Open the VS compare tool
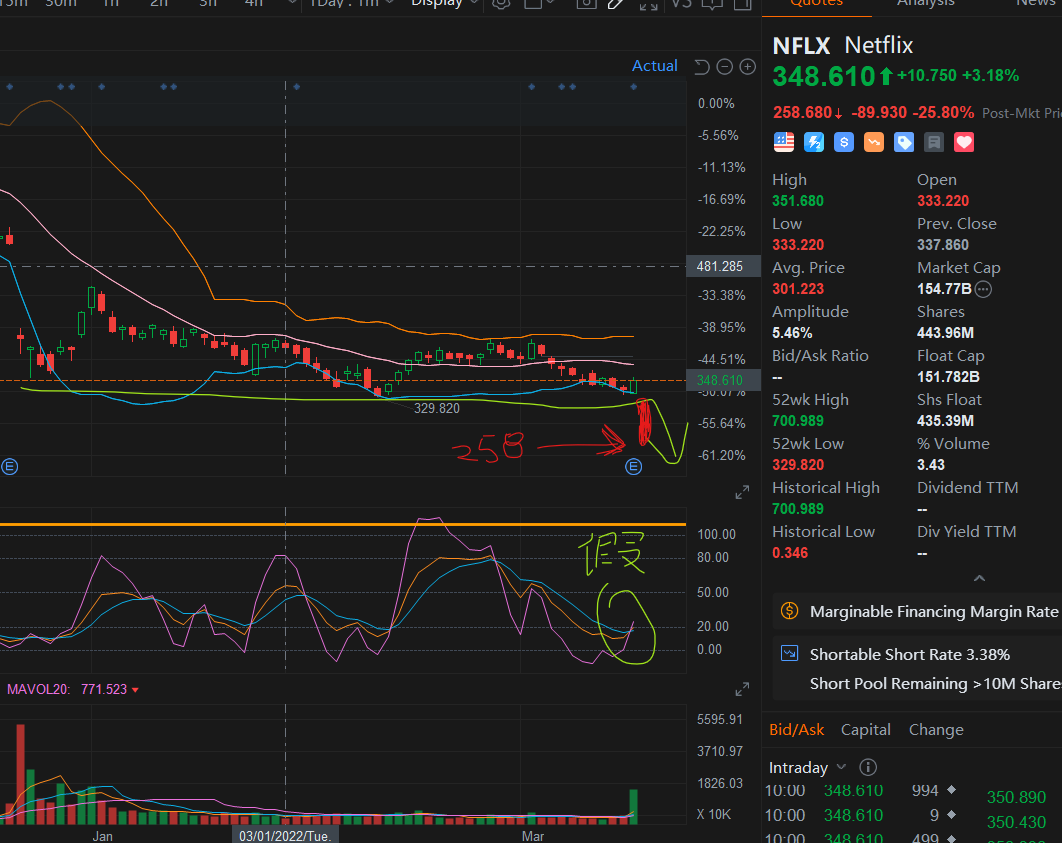 [681, 4]
